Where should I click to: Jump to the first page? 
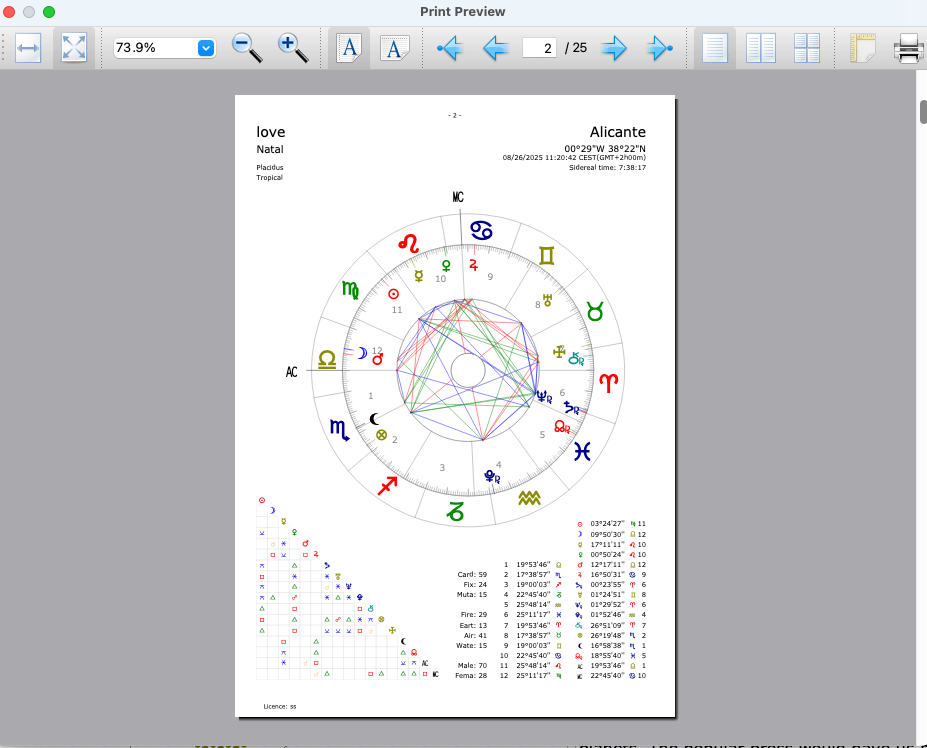pyautogui.click(x=449, y=47)
